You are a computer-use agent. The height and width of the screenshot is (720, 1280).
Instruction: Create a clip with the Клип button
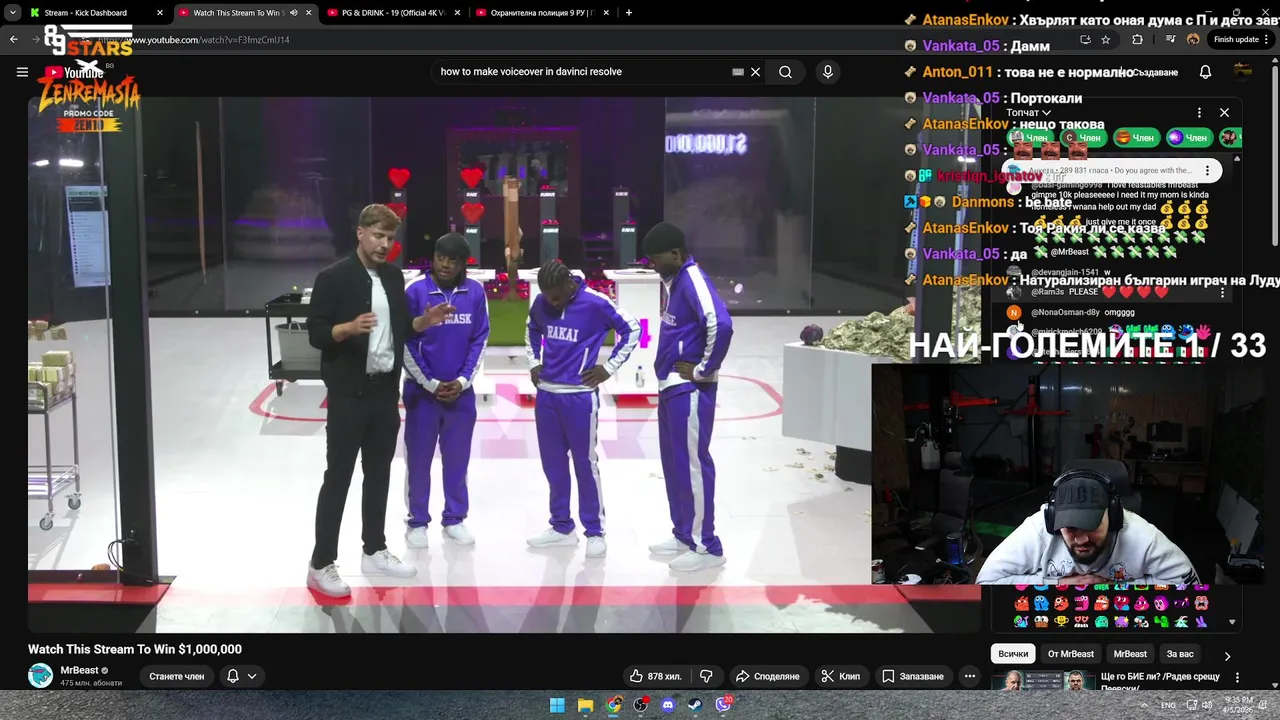click(x=840, y=676)
